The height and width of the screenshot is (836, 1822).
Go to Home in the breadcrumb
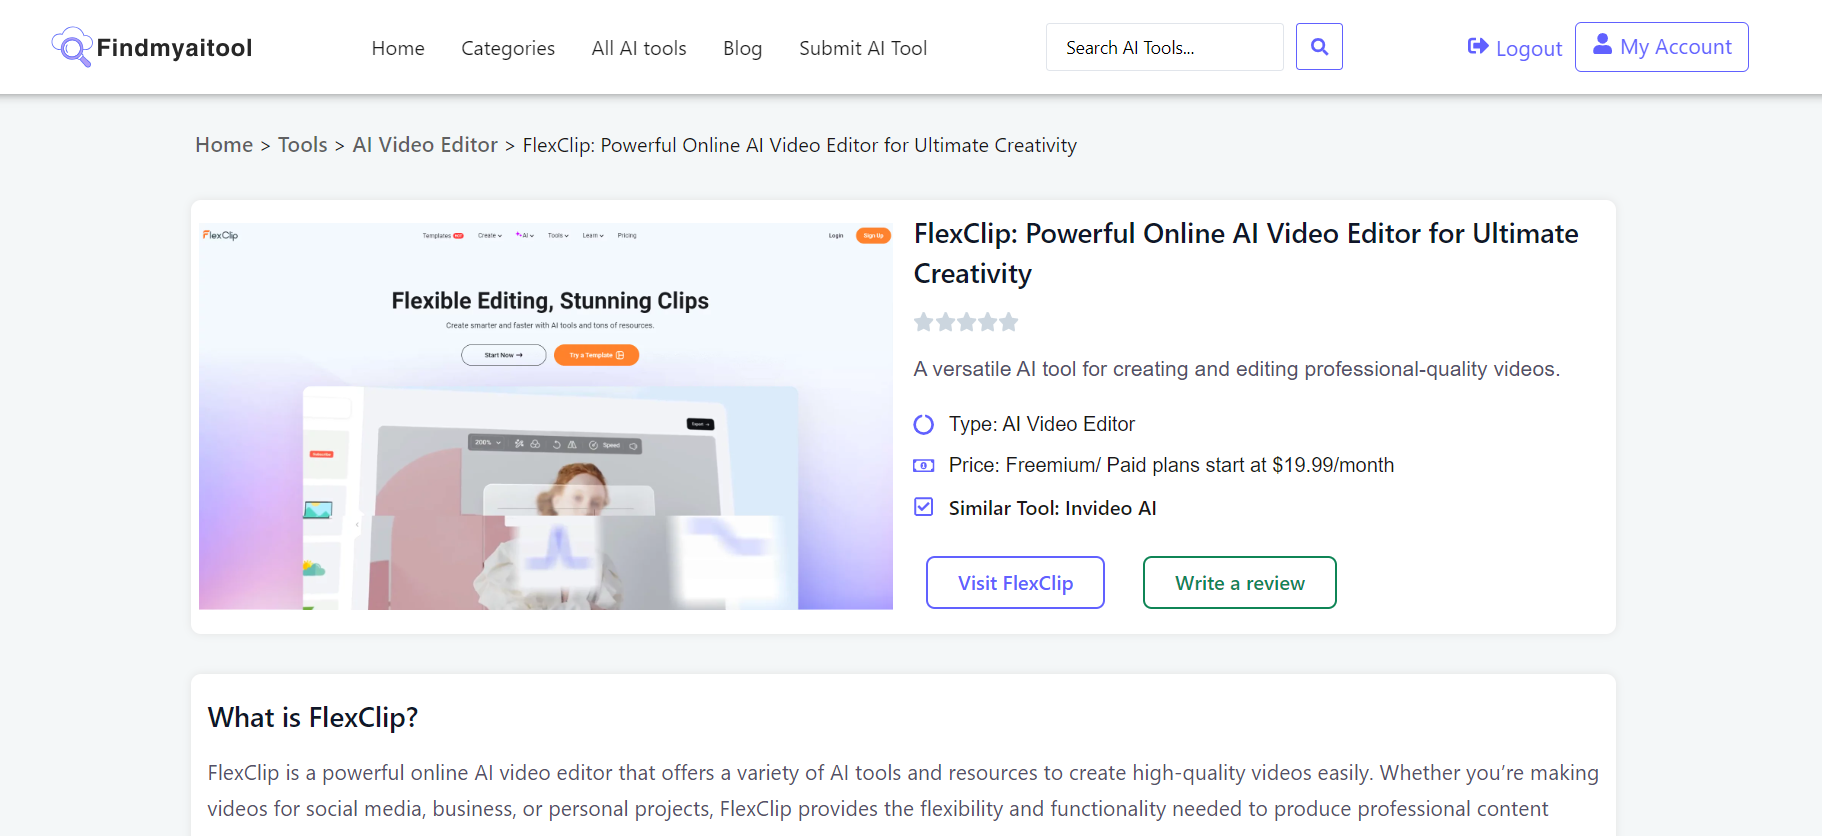tap(224, 145)
